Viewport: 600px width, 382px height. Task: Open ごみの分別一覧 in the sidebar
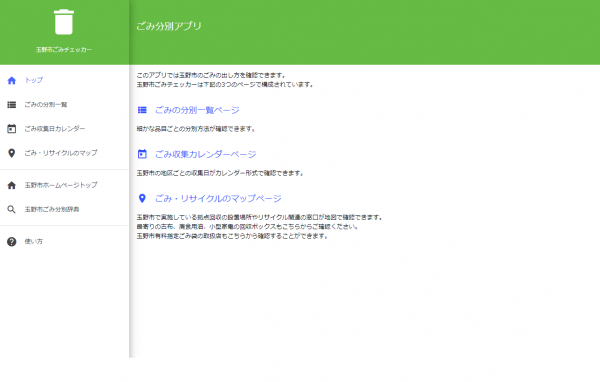point(46,104)
